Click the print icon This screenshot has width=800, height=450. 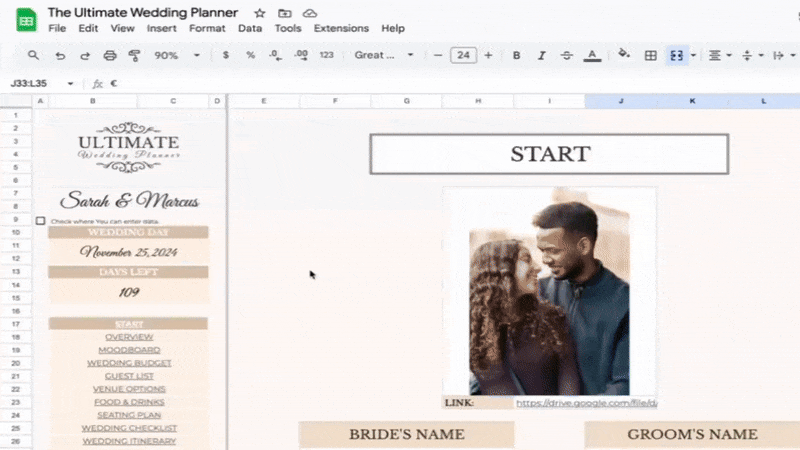[109, 56]
